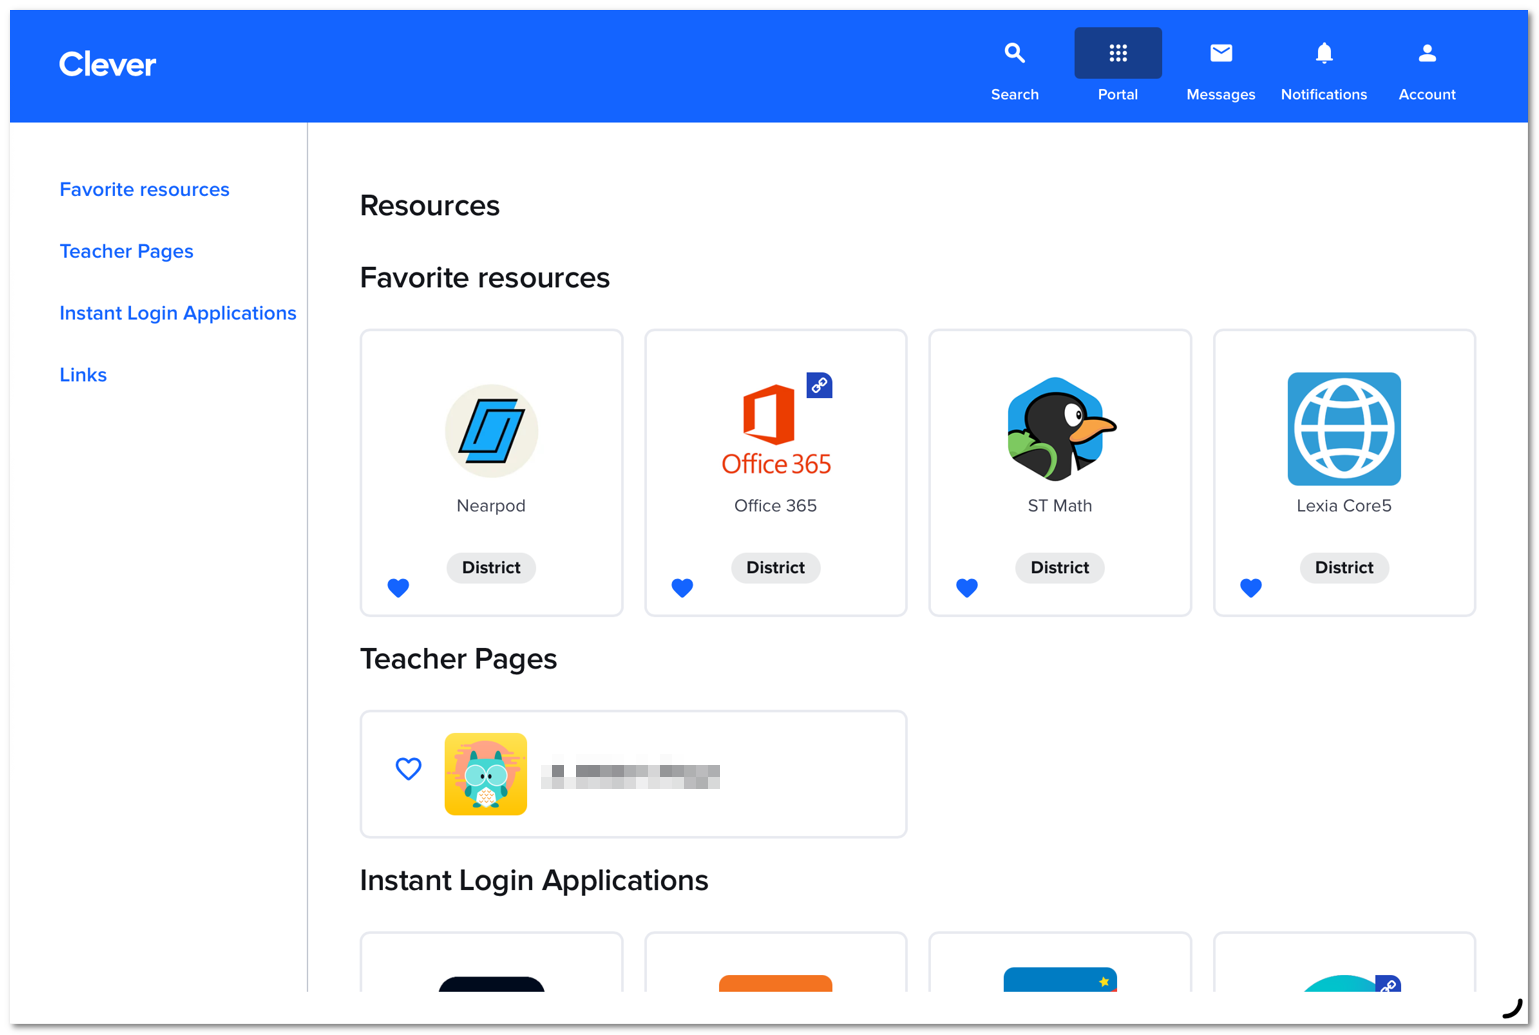Image resolution: width=1539 pixels, height=1035 pixels.
Task: Jump to Links in sidebar
Action: coord(83,375)
